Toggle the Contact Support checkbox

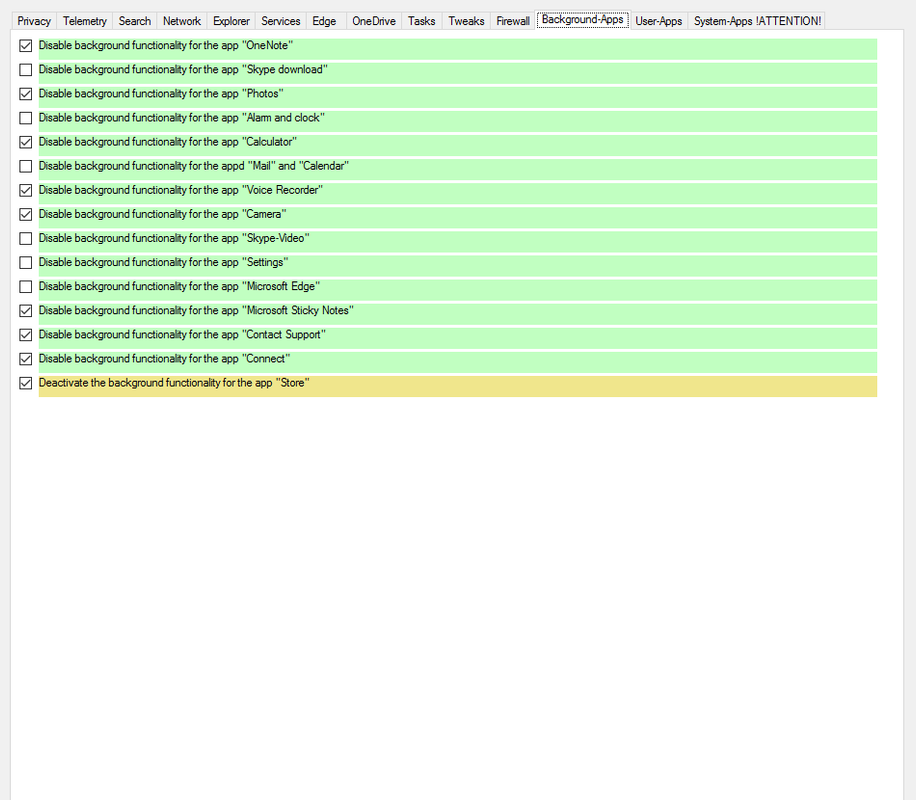pyautogui.click(x=26, y=335)
